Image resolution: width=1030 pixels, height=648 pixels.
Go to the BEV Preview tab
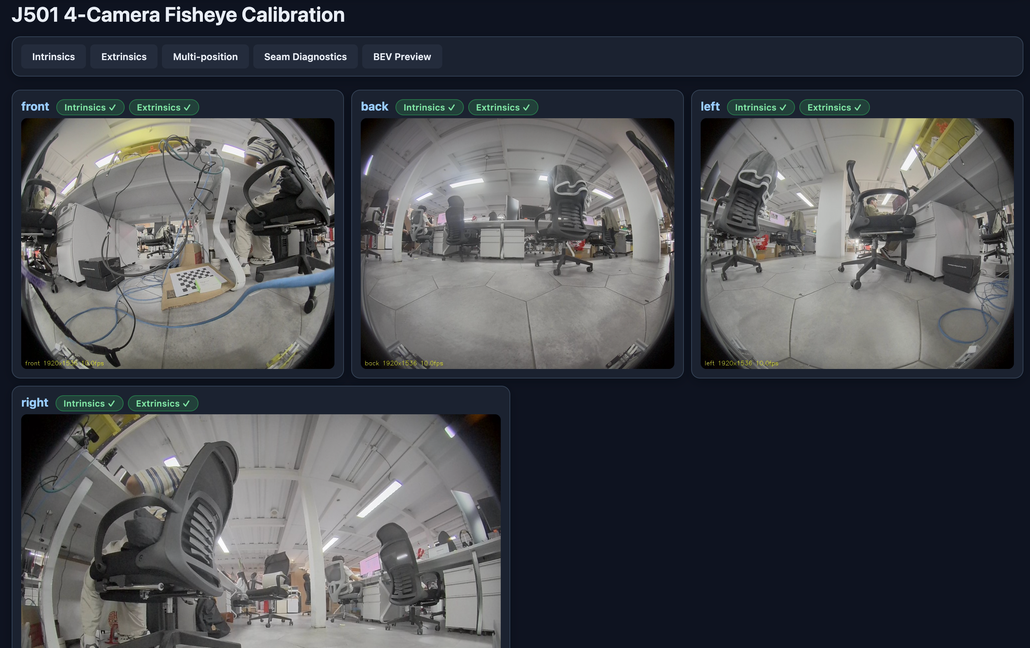[x=402, y=57]
